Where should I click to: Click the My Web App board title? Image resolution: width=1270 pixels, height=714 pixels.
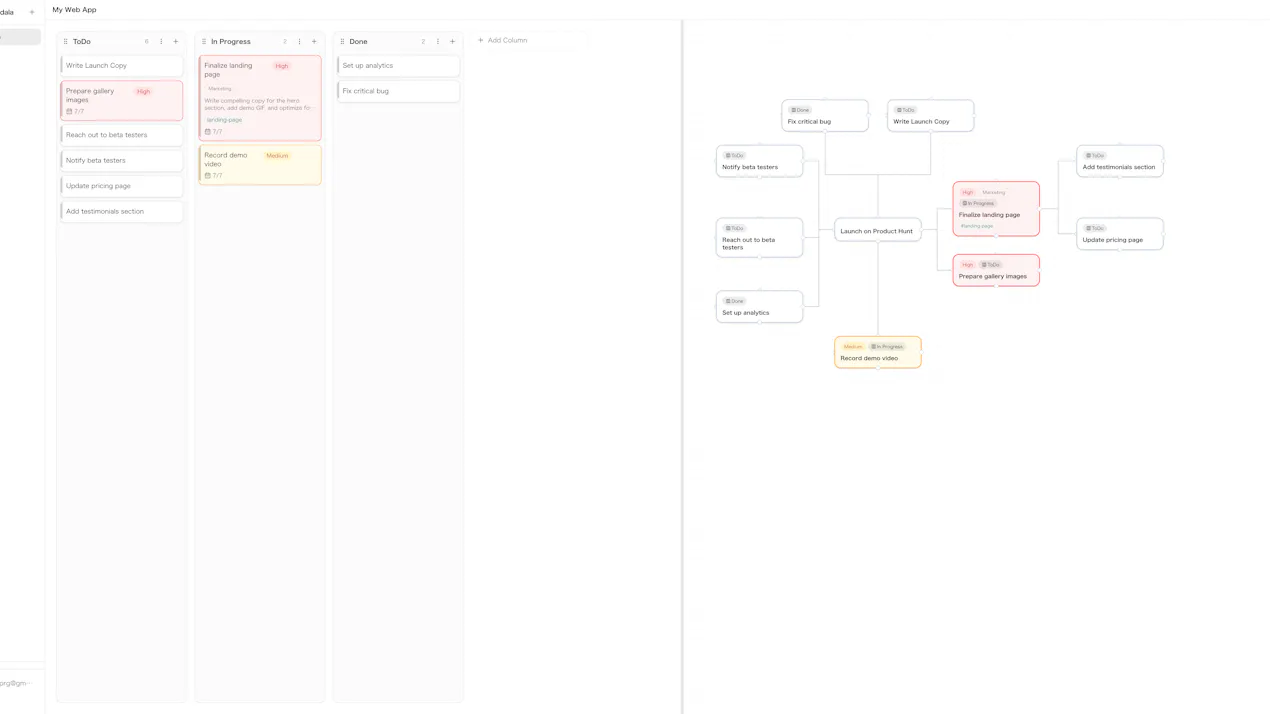pyautogui.click(x=74, y=10)
